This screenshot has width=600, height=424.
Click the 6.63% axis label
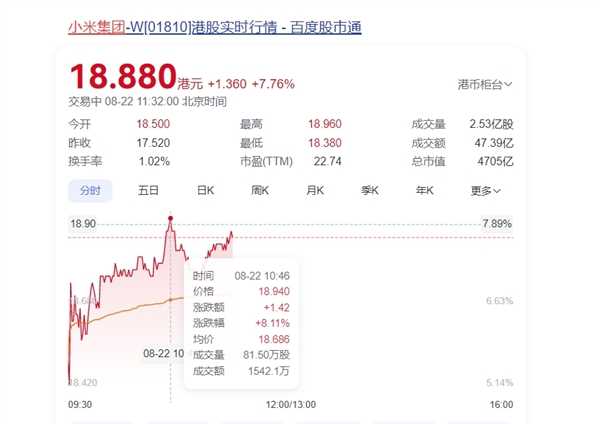coord(499,301)
